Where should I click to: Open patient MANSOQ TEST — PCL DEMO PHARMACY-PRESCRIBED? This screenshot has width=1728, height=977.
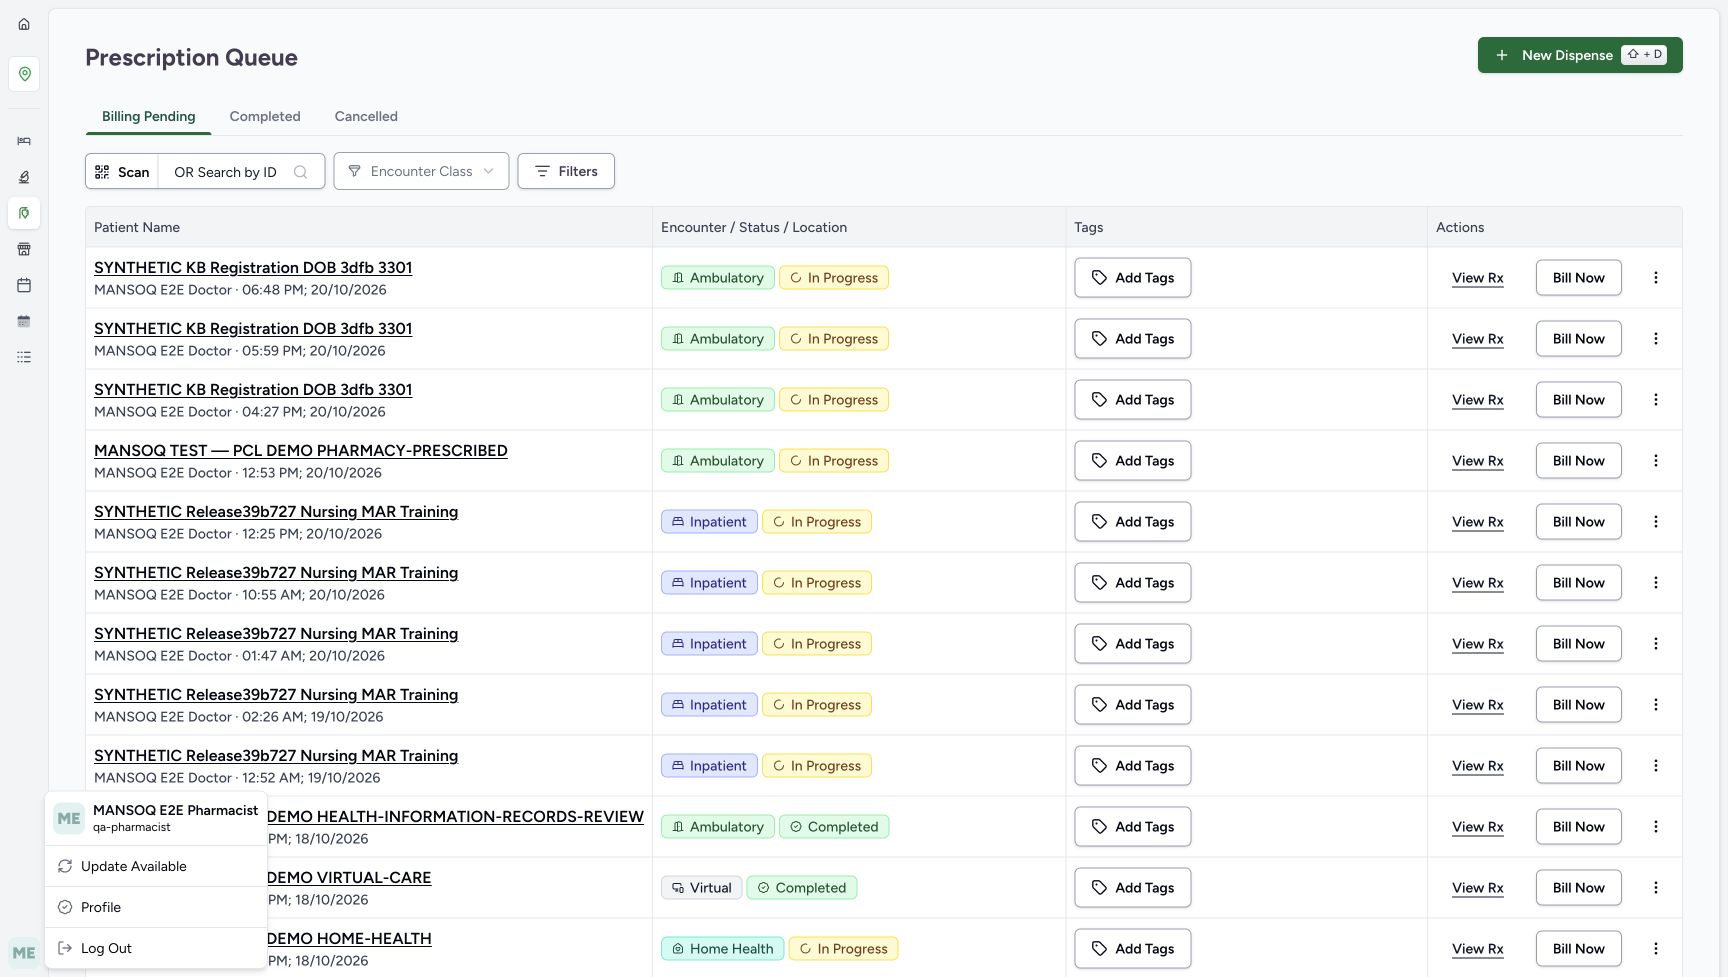(301, 451)
